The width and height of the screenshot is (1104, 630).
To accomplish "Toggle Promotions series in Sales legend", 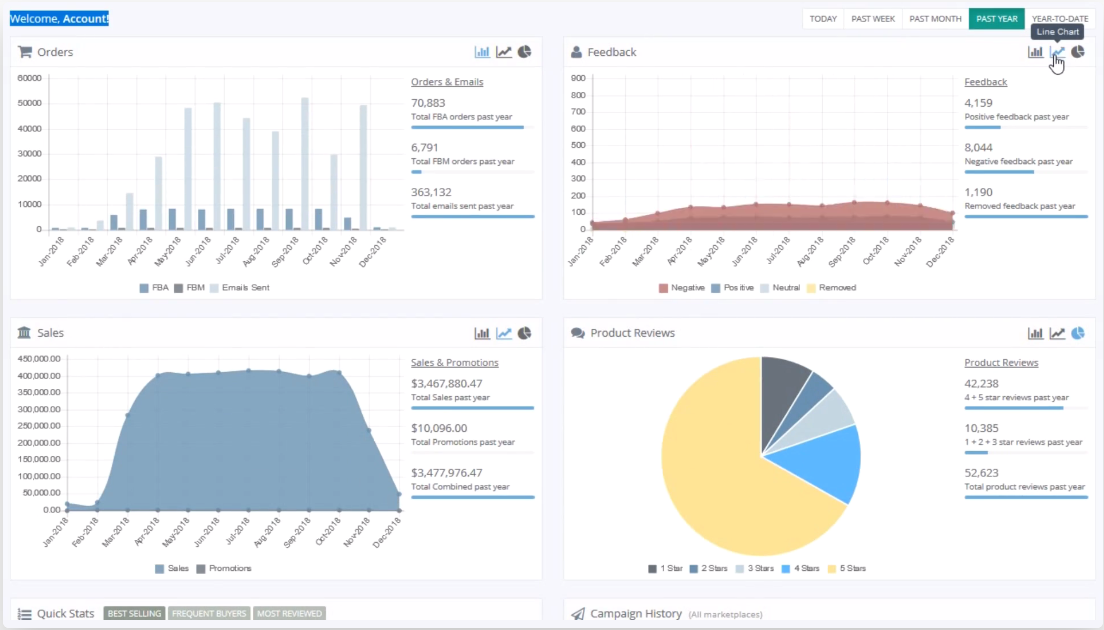I will tap(224, 569).
